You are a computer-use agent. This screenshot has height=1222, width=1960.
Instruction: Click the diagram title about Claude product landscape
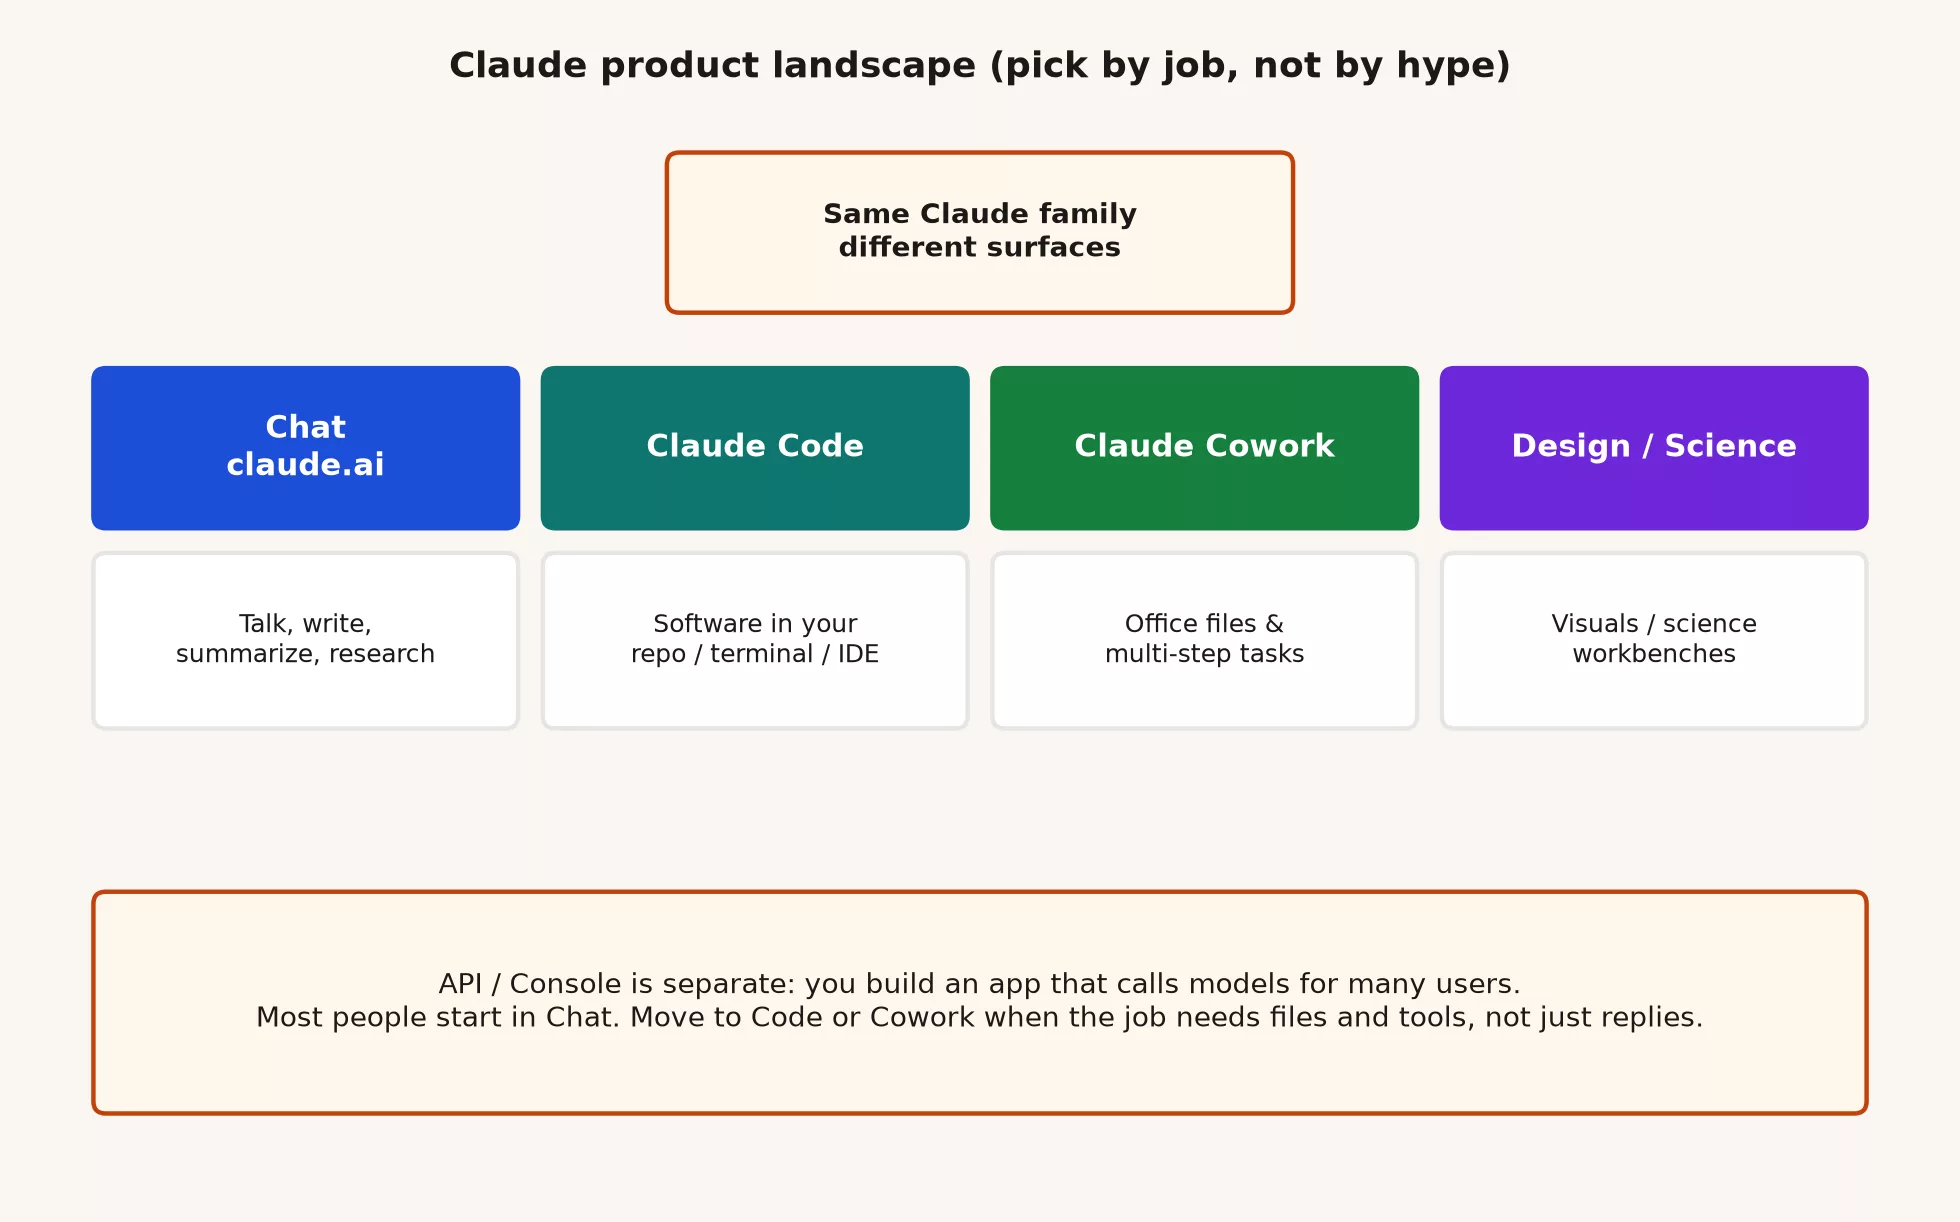tap(979, 66)
